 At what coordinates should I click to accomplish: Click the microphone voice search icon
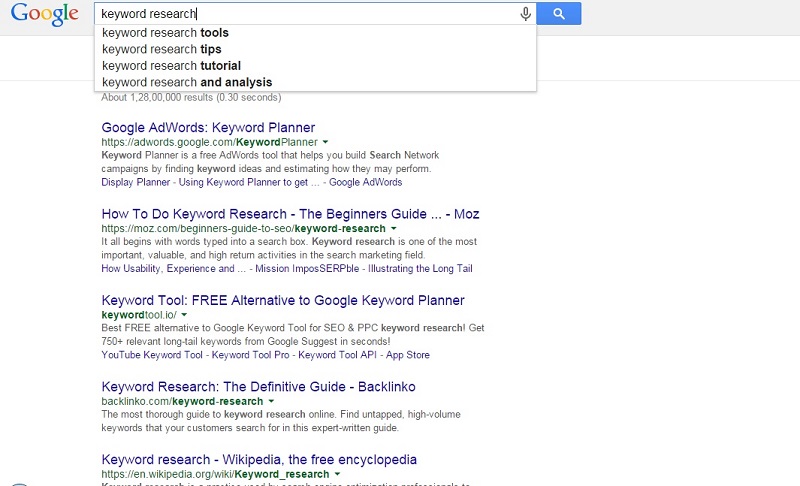[525, 14]
